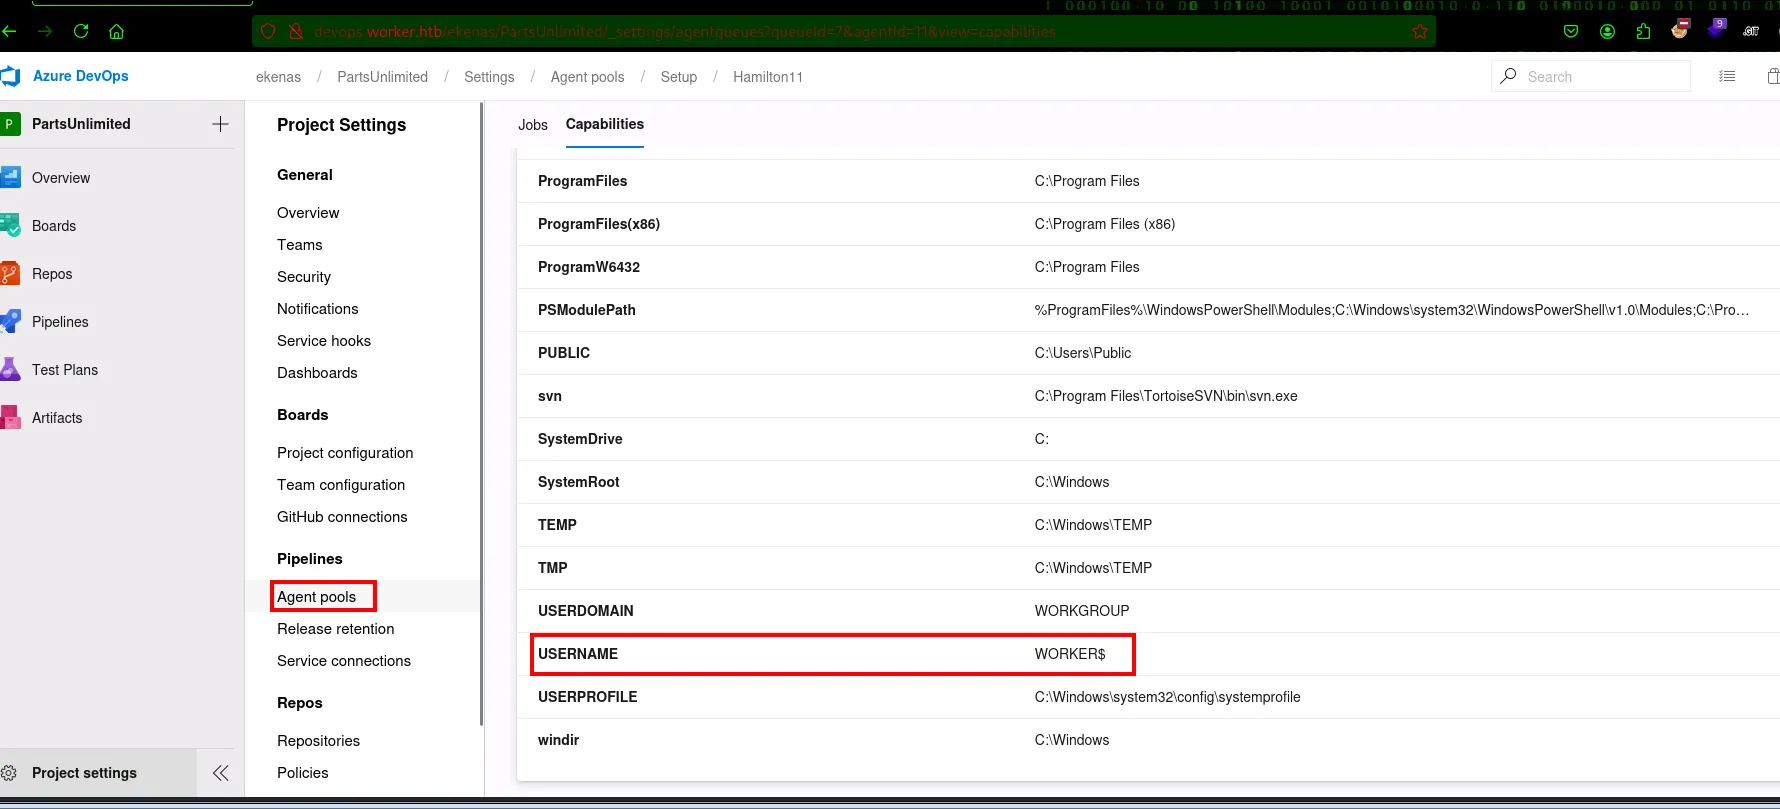
Task: Open the work items list icon
Action: click(x=1727, y=76)
